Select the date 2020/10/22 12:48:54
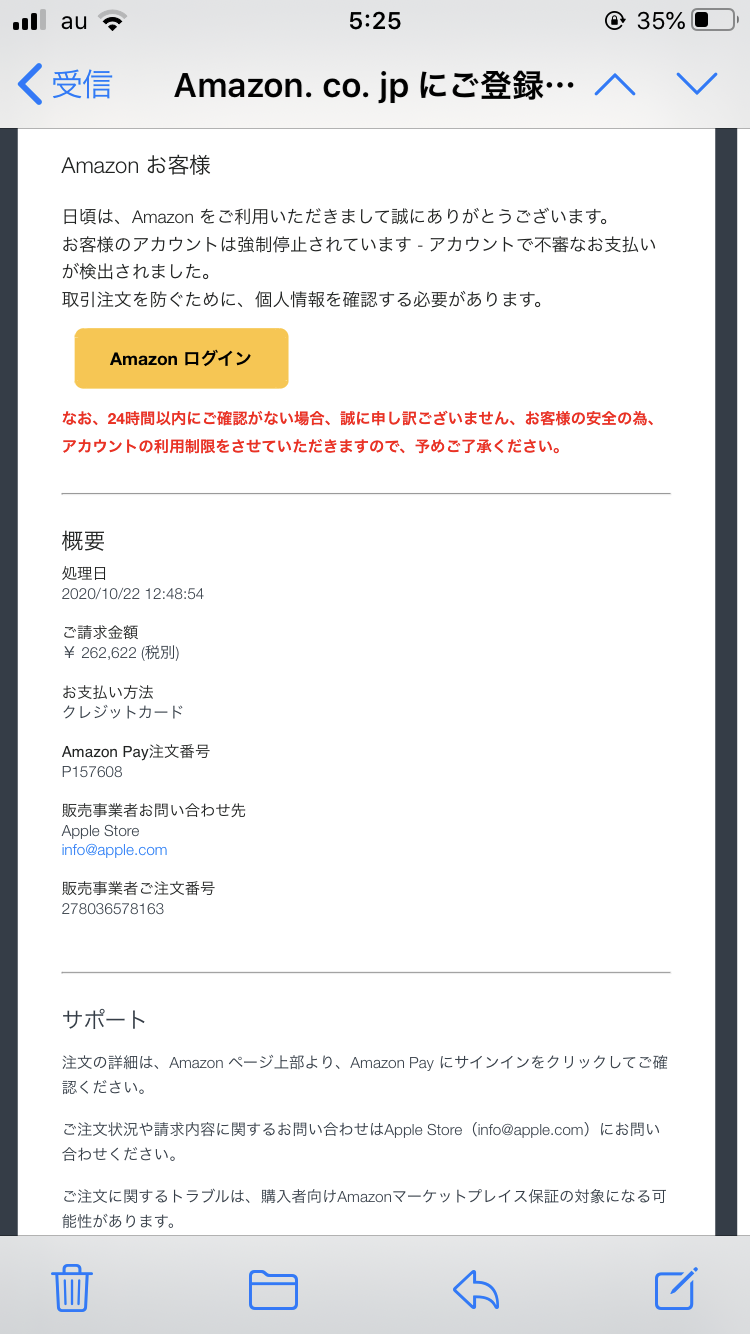Viewport: 750px width, 1334px height. point(133,594)
